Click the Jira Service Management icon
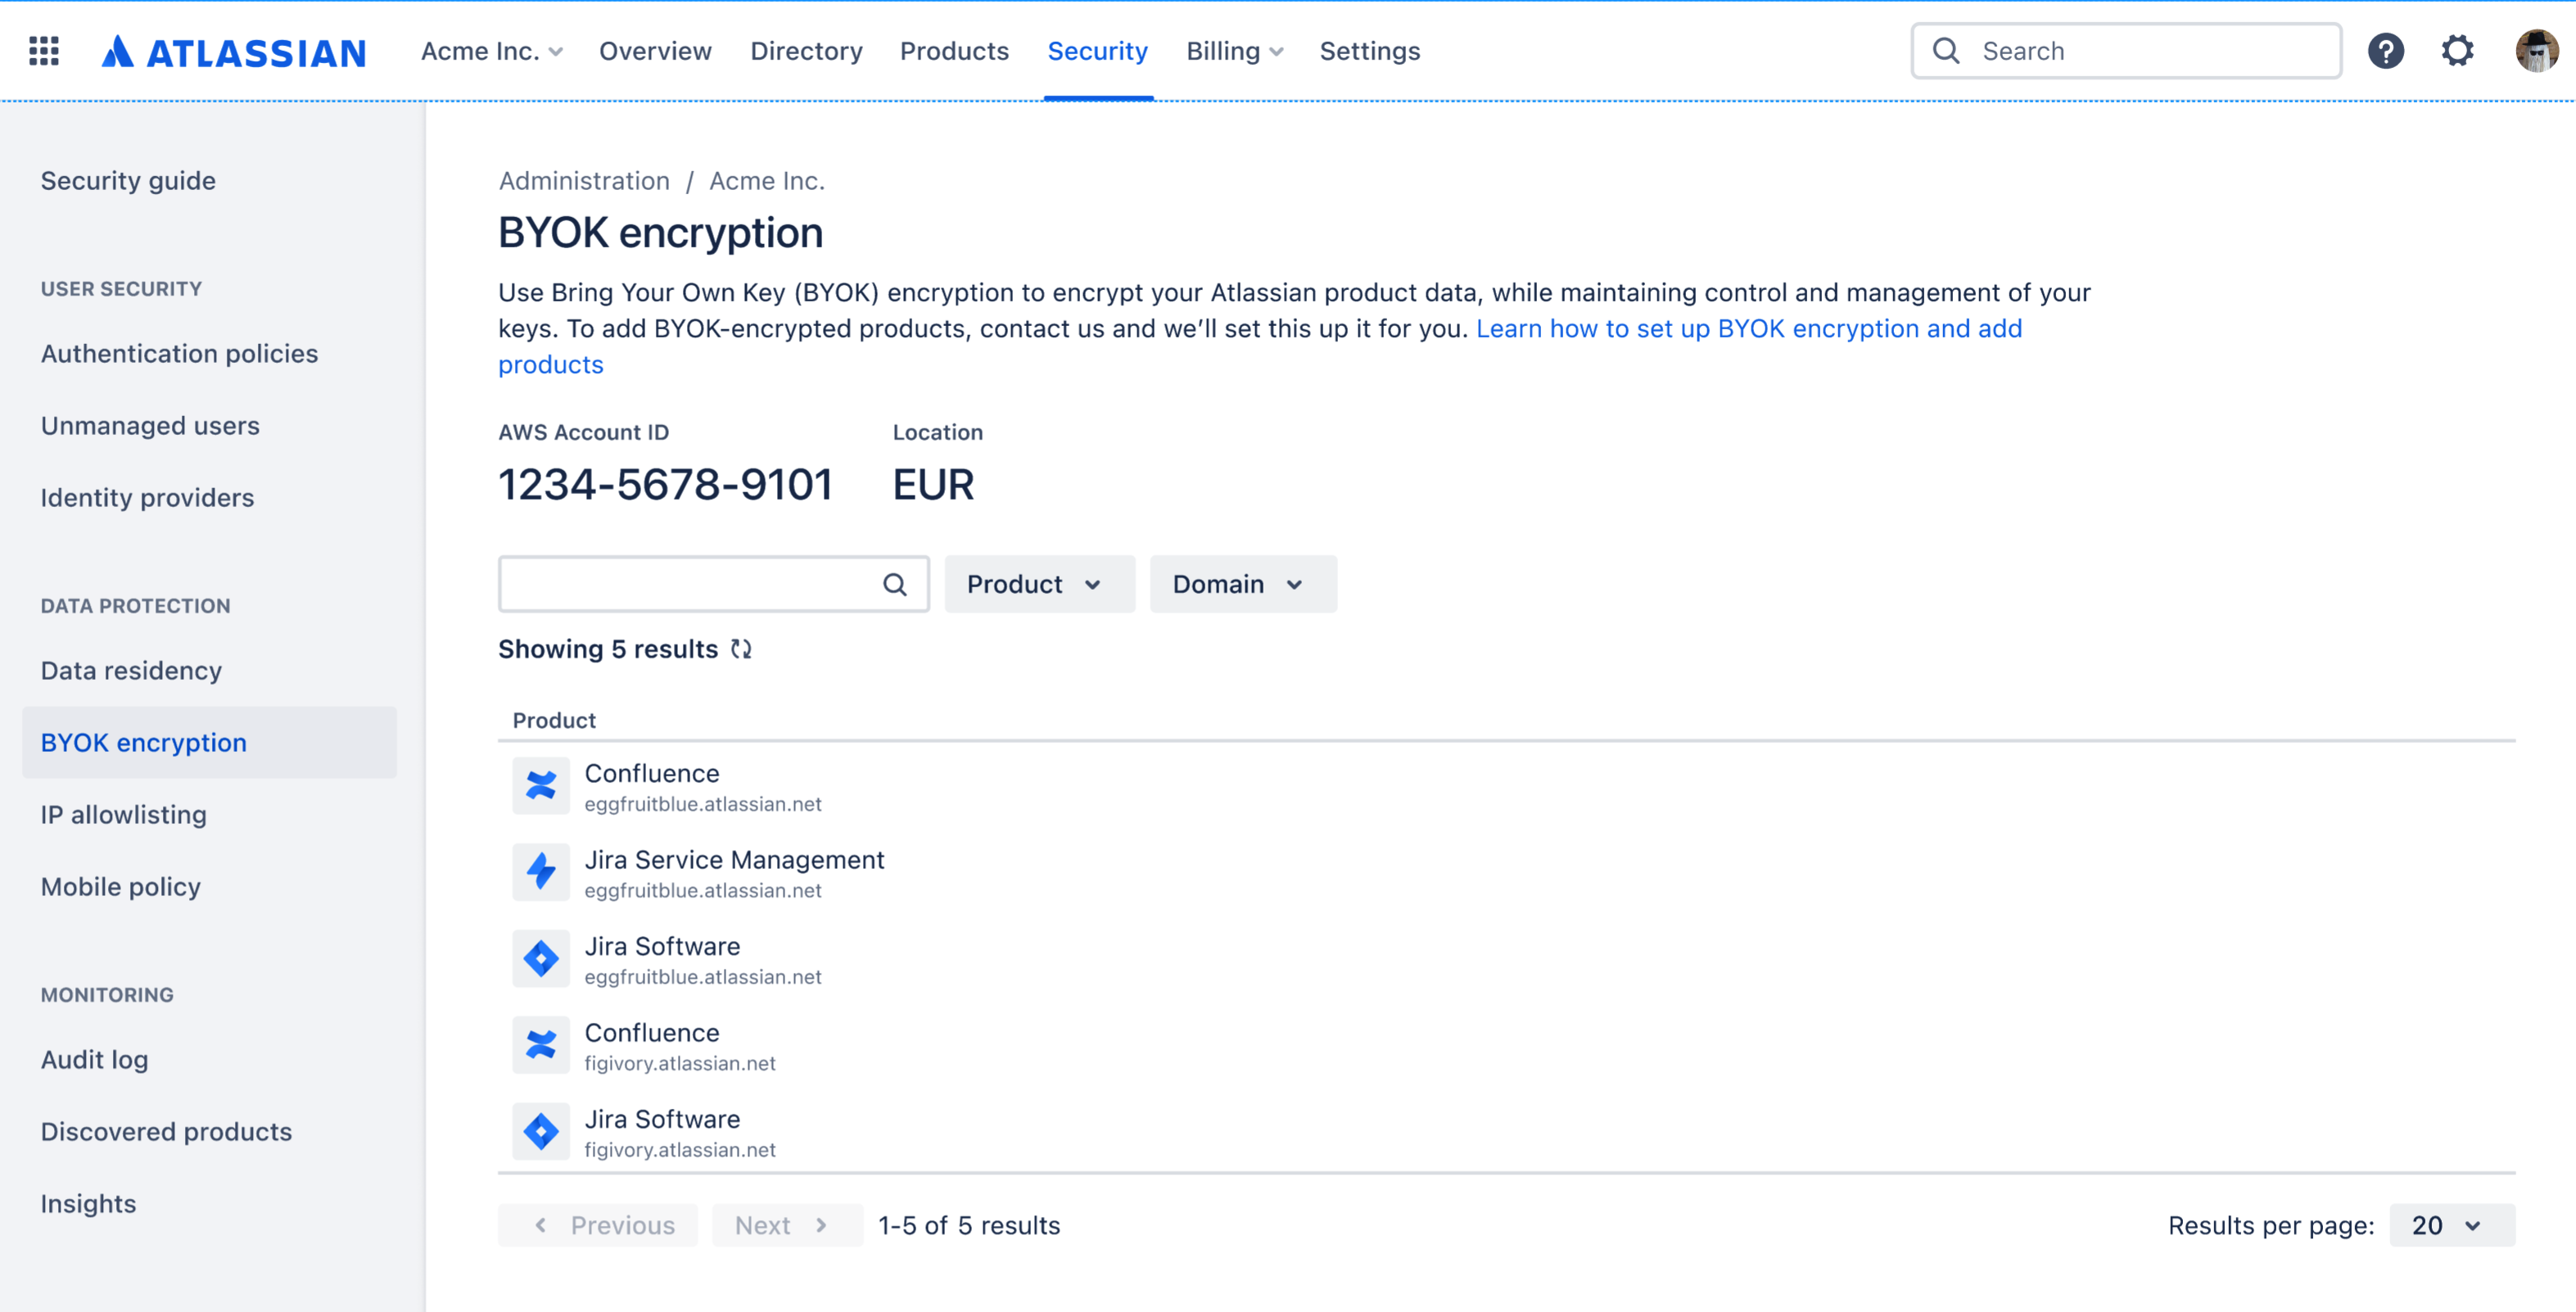This screenshot has height=1312, width=2576. click(541, 871)
